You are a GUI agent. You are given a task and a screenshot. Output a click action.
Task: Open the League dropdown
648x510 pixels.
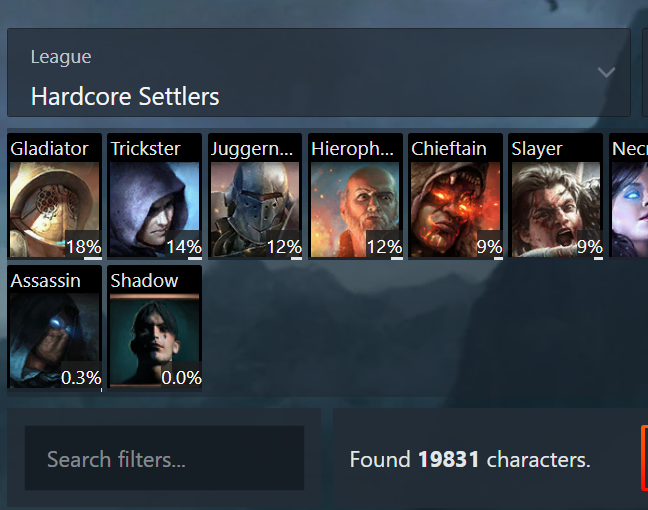pos(319,72)
